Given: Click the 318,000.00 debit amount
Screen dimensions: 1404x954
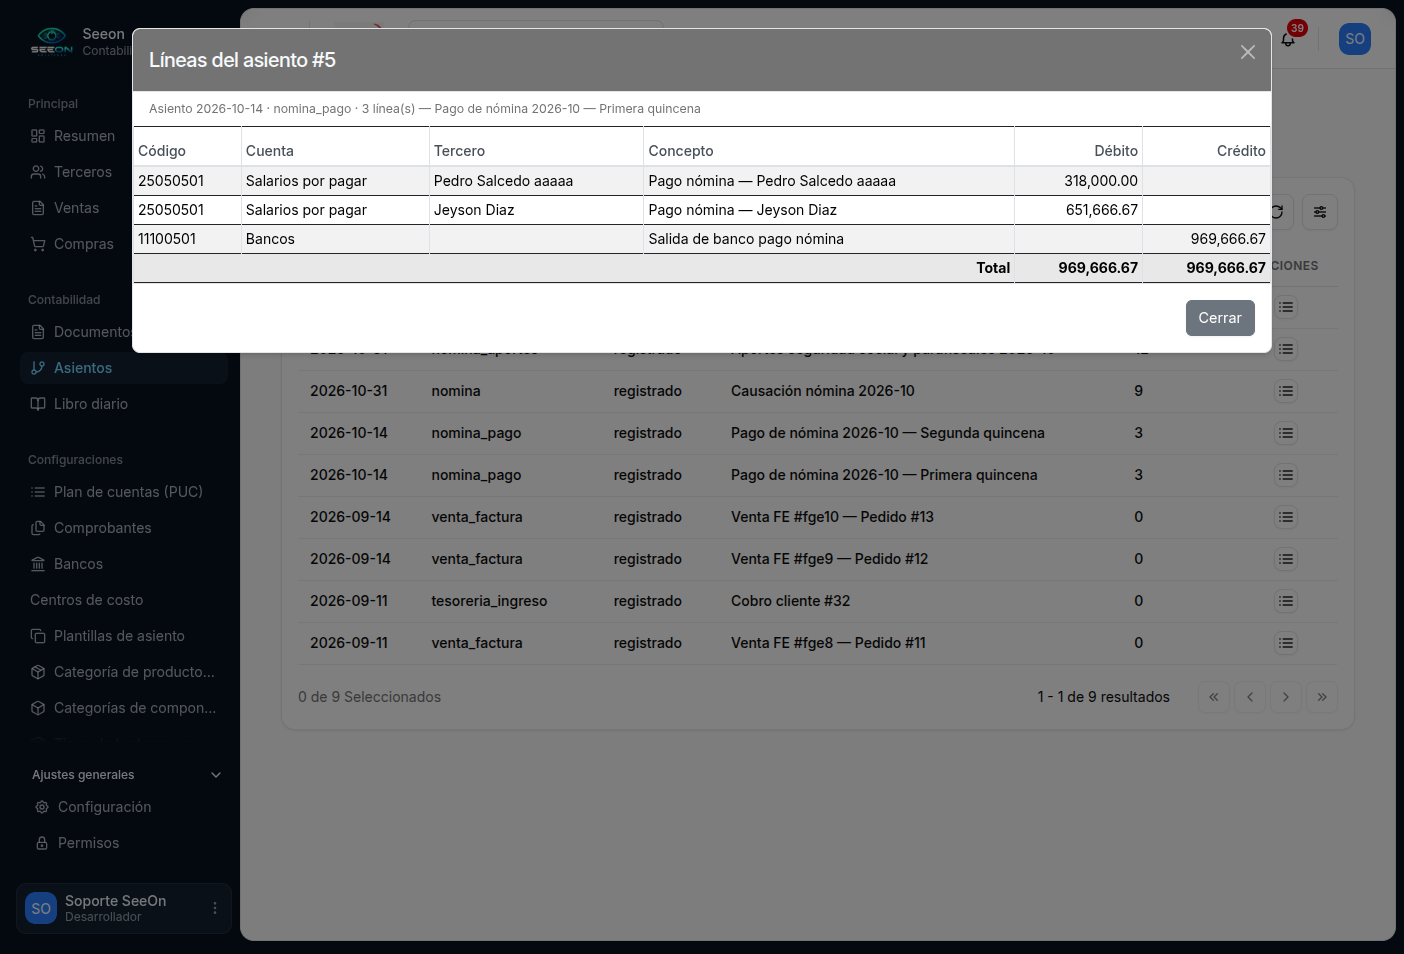Looking at the screenshot, I should coord(1101,181).
